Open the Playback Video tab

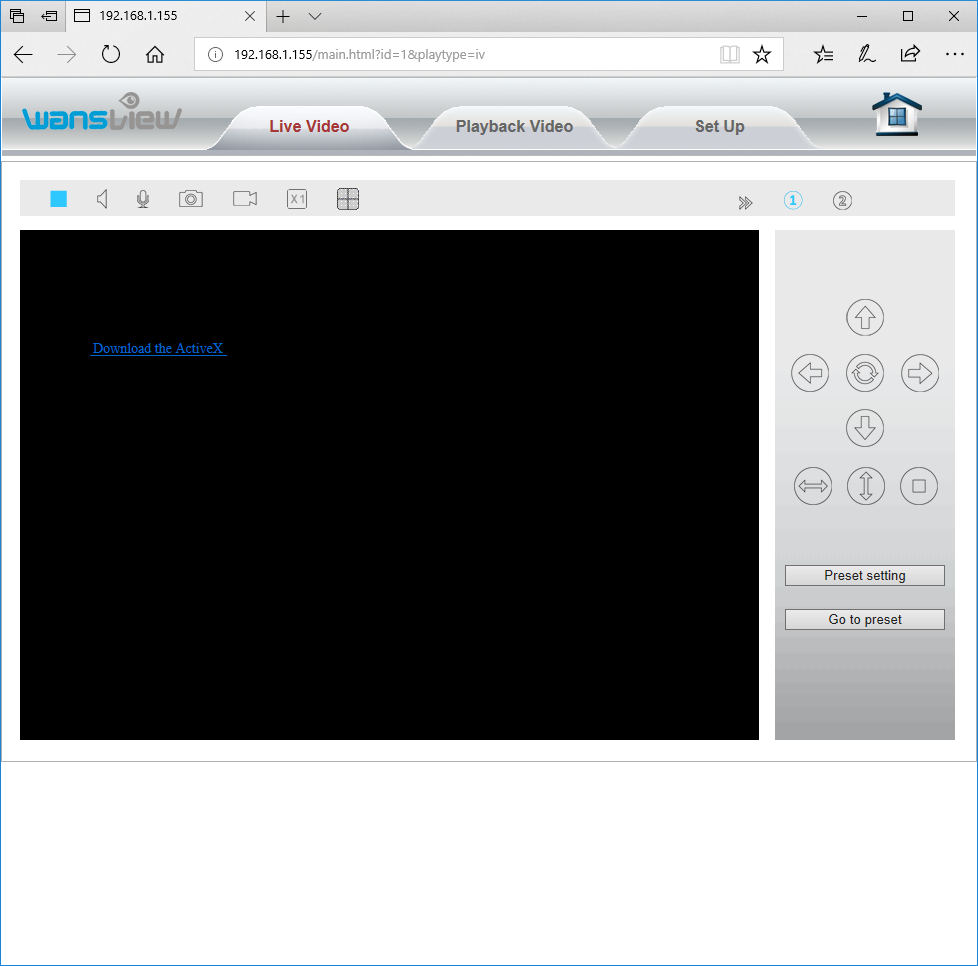(x=514, y=127)
